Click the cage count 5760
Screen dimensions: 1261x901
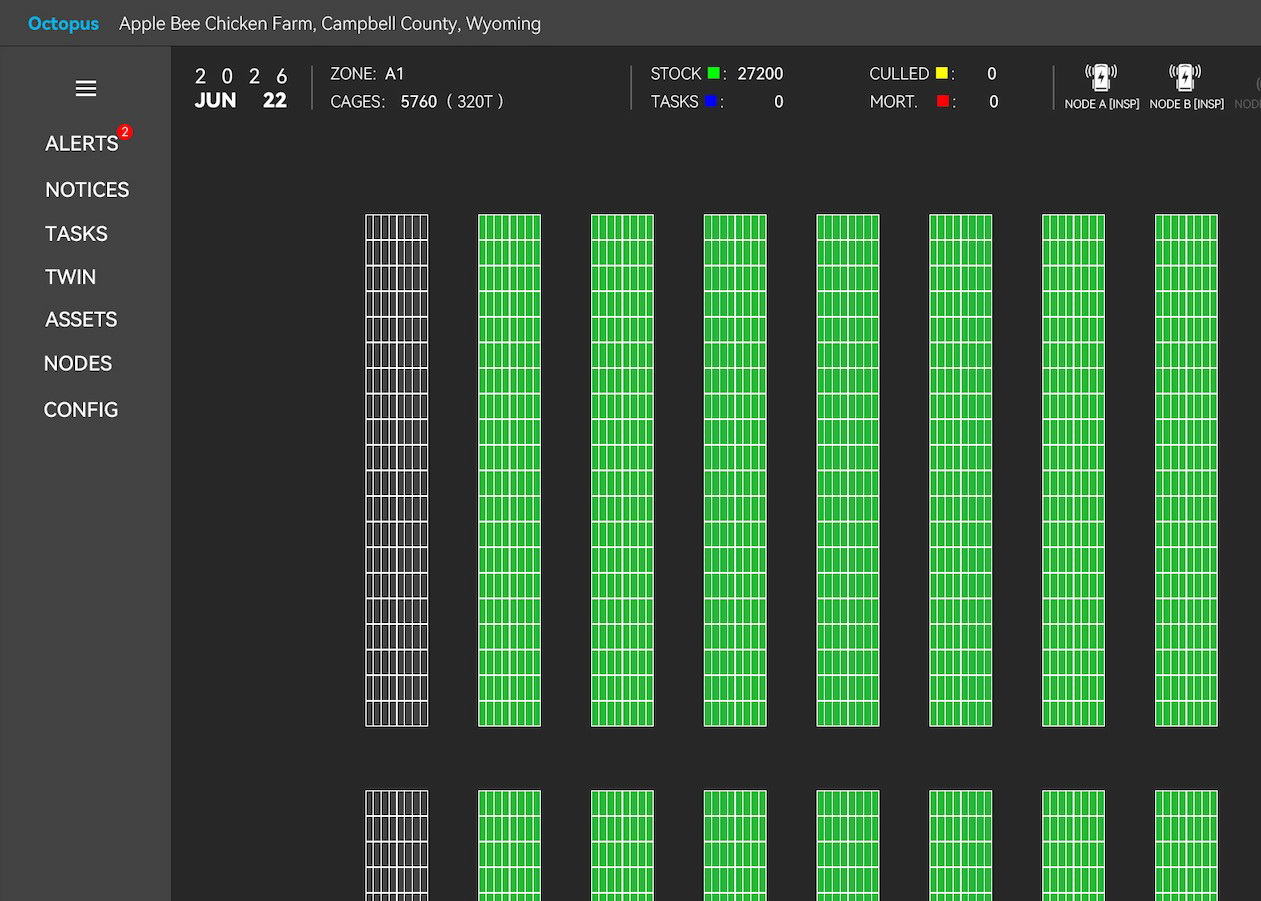pos(419,101)
